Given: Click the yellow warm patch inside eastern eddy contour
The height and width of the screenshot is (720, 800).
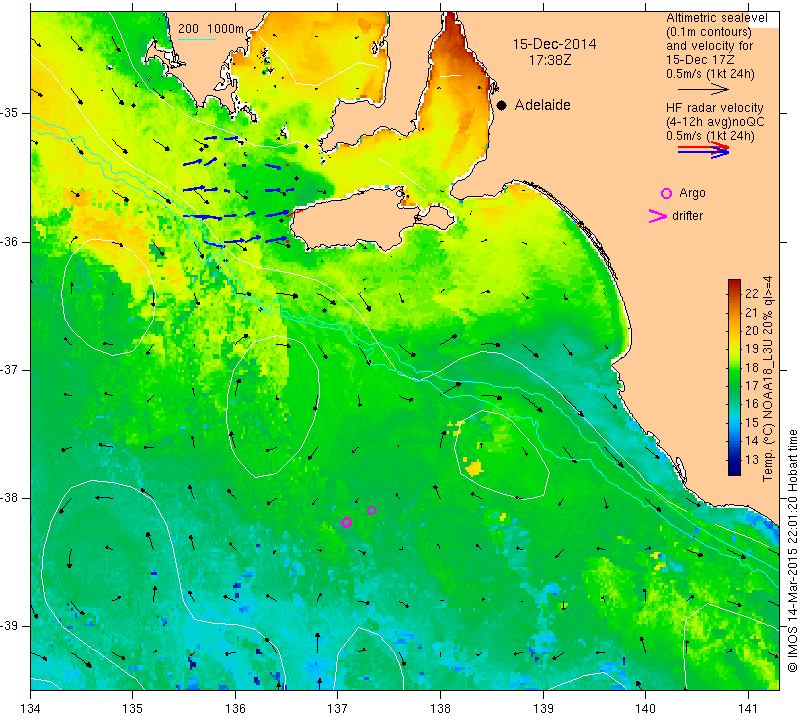Looking at the screenshot, I should click(x=474, y=467).
